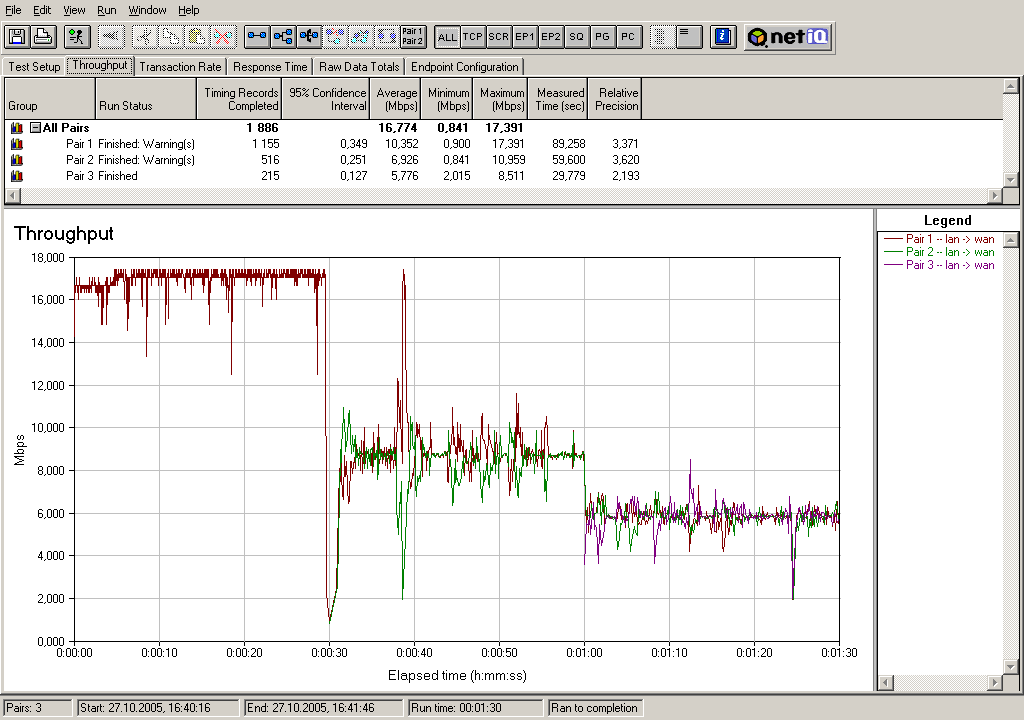Click the results table scroll up arrow
1024x720 pixels.
pyautogui.click(x=1010, y=86)
